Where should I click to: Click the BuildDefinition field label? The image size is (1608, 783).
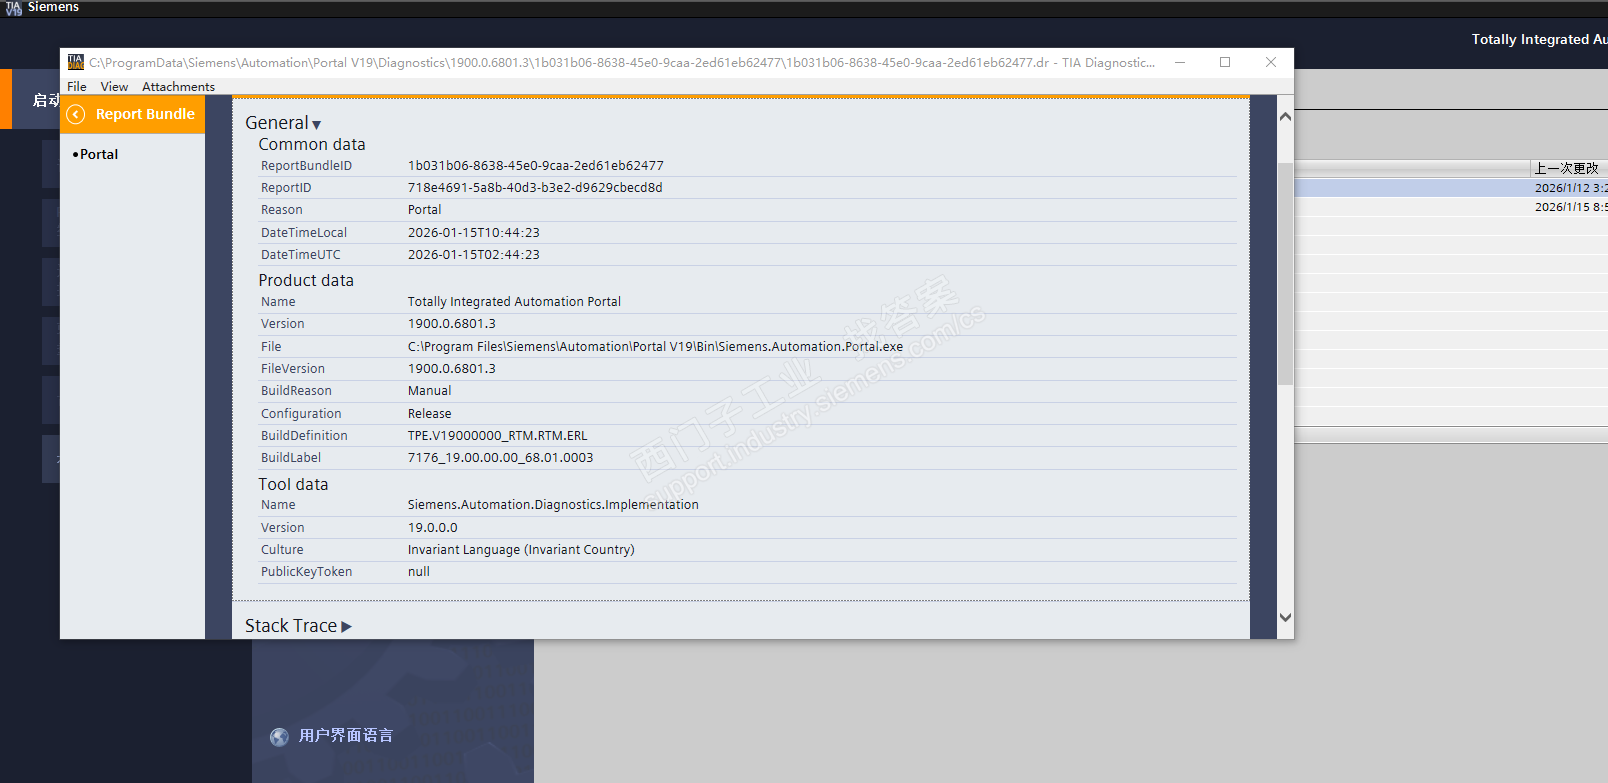[x=304, y=436]
